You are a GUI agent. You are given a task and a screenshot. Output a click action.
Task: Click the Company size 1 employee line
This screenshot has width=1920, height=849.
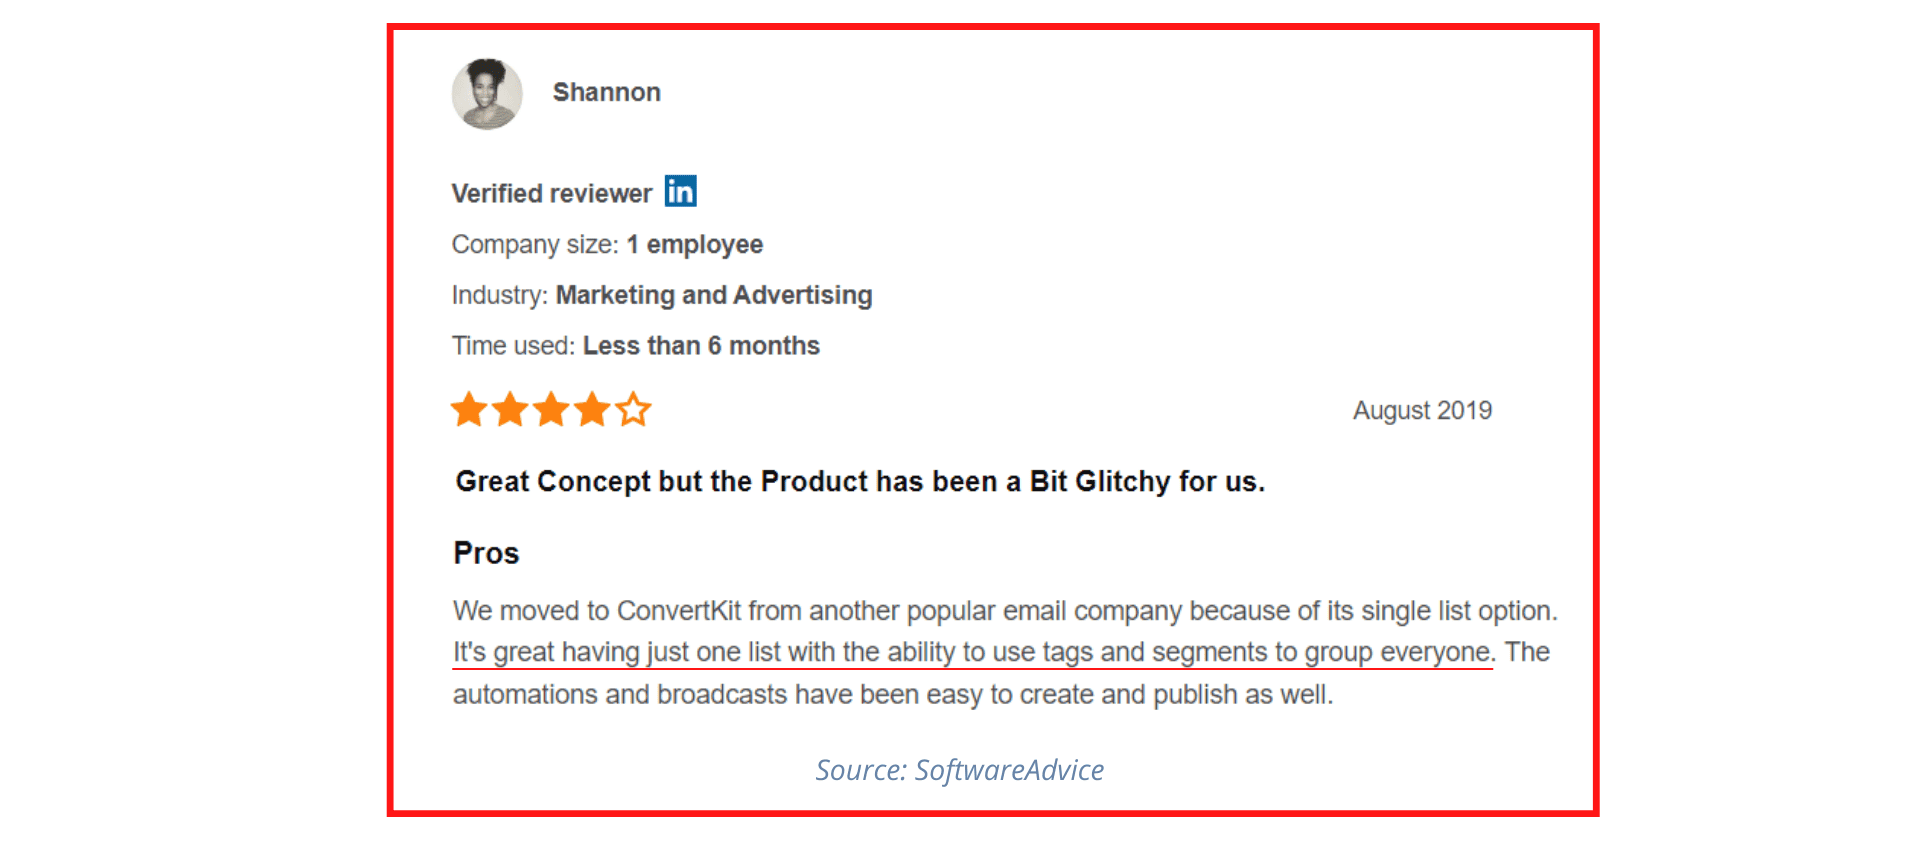[x=607, y=245]
